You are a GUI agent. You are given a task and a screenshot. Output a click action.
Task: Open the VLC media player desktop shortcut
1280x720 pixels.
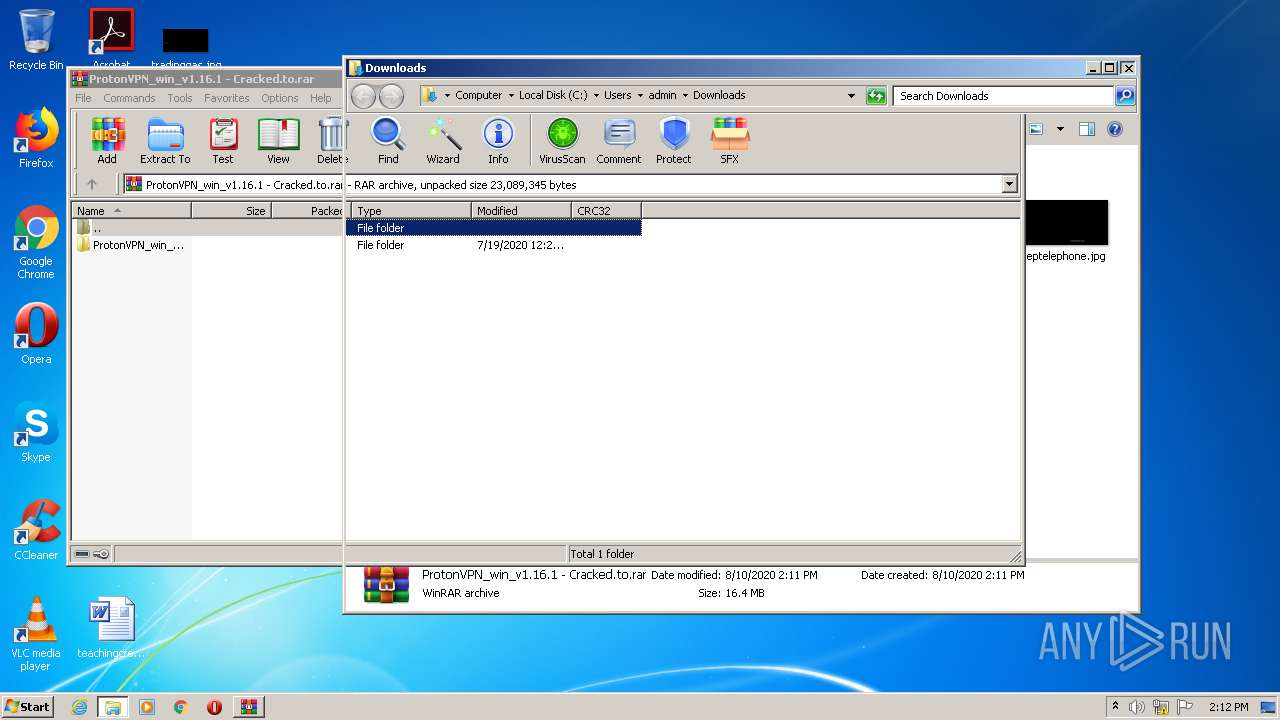[x=36, y=634]
